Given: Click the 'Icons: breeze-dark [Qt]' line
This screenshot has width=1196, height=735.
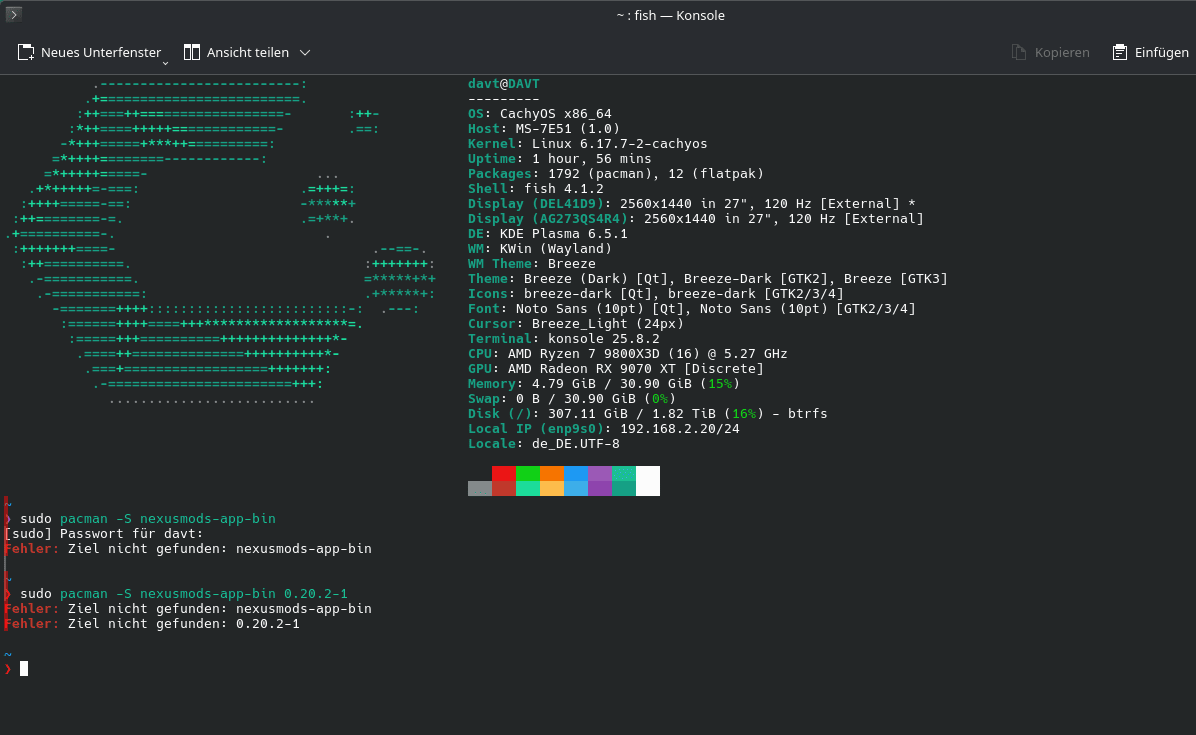Looking at the screenshot, I should tap(656, 294).
